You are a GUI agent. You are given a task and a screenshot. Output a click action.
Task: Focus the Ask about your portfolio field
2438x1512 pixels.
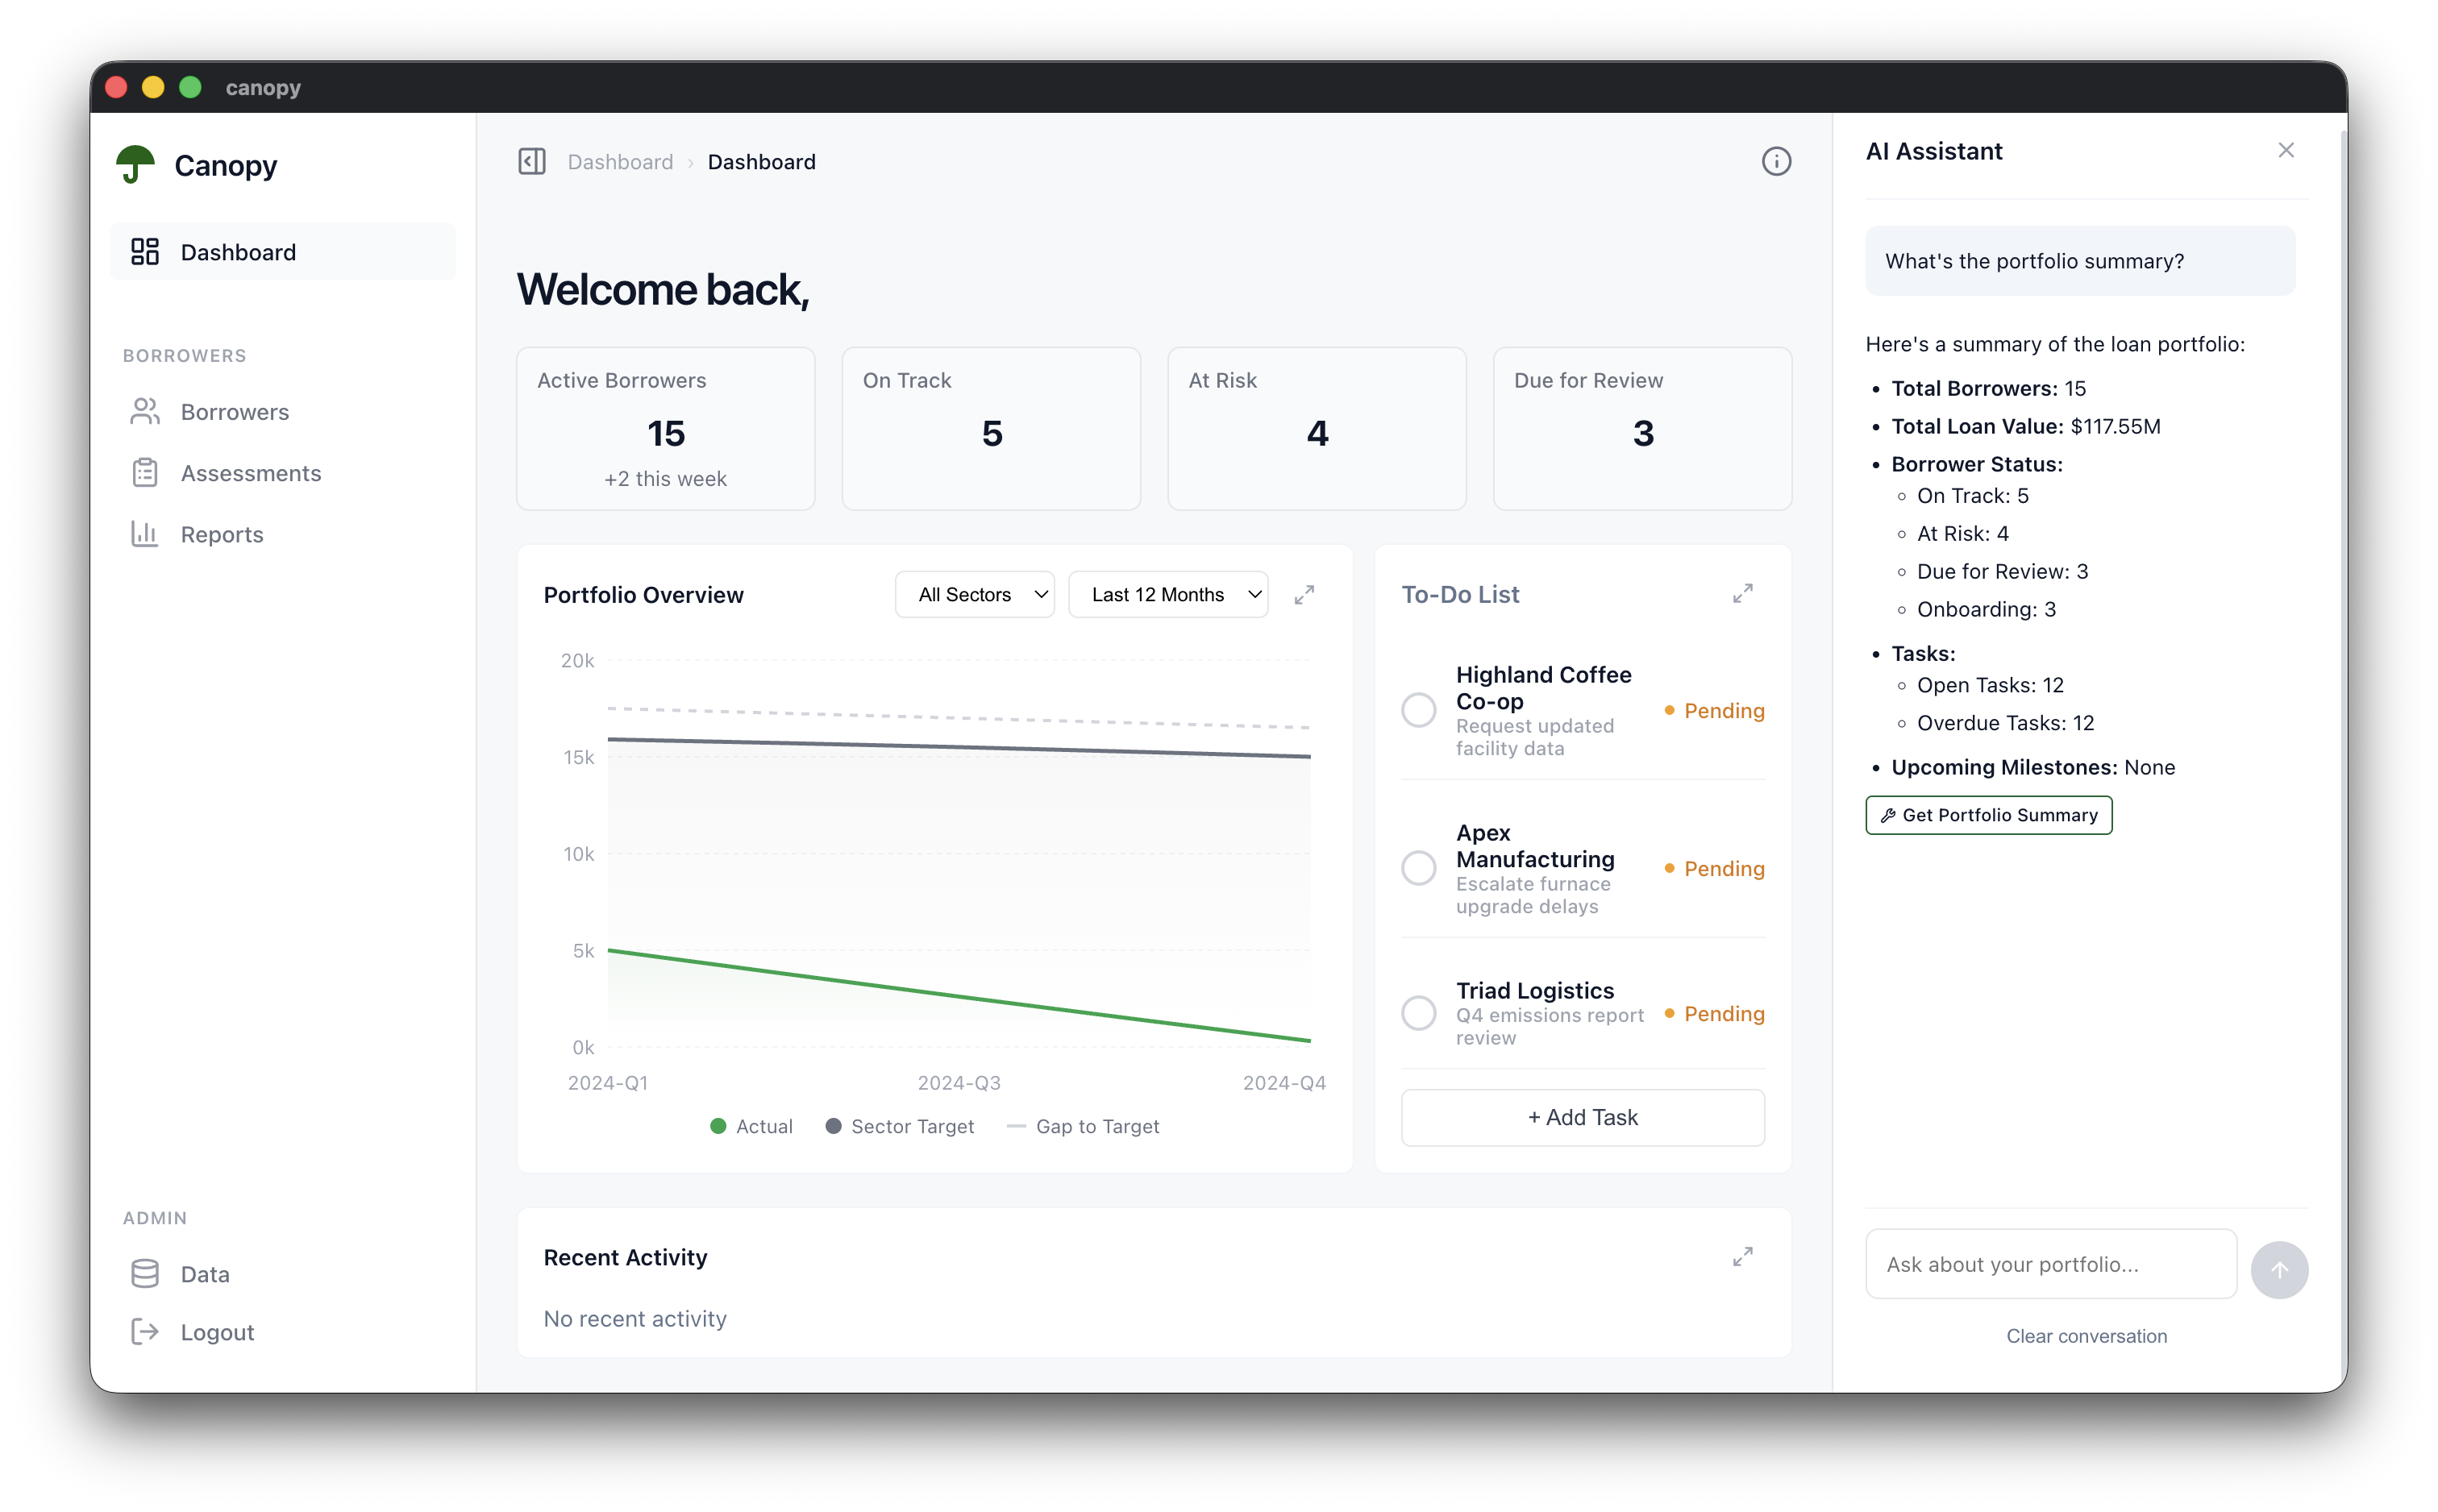coord(2050,1264)
